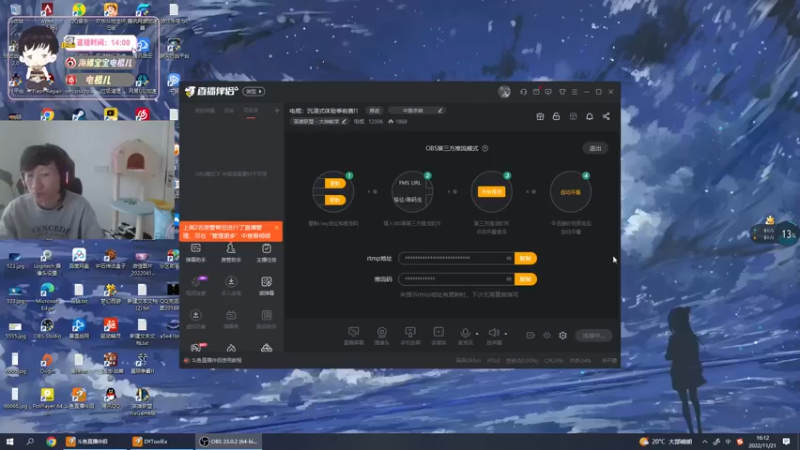
Task: Reveal the rtmp address with eye icon
Action: click(508, 258)
